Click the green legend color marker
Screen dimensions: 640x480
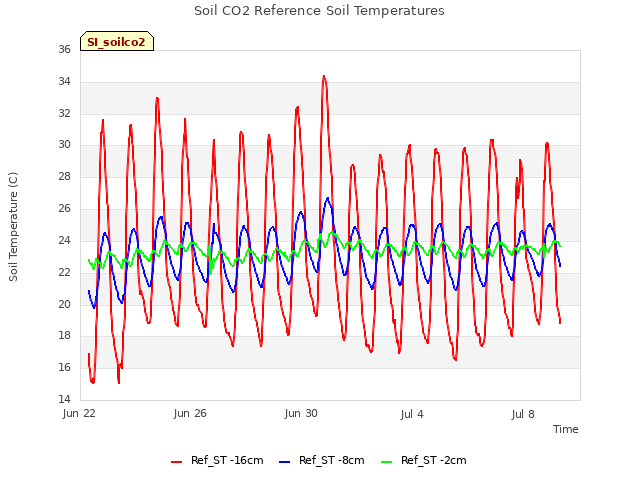pos(386,462)
